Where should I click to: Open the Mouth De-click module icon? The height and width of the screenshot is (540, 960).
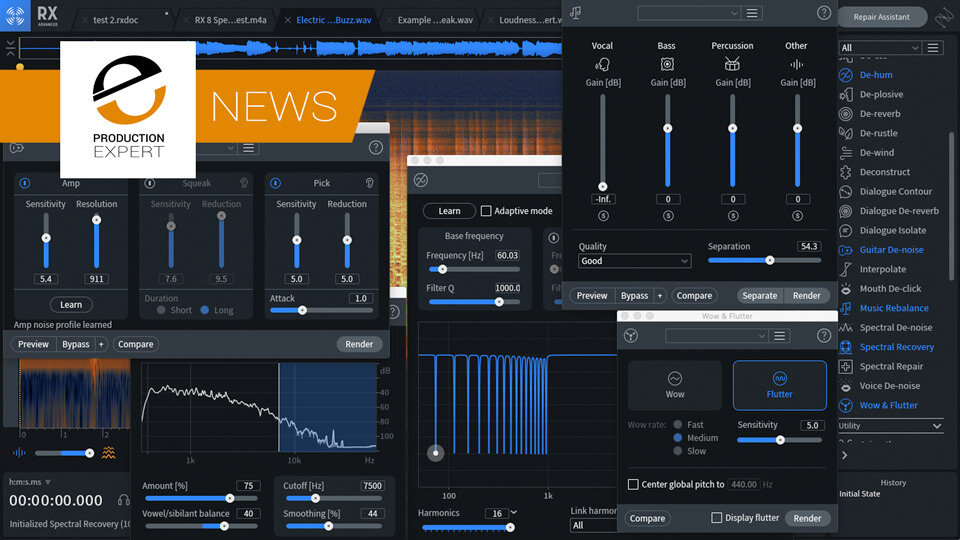(x=846, y=289)
